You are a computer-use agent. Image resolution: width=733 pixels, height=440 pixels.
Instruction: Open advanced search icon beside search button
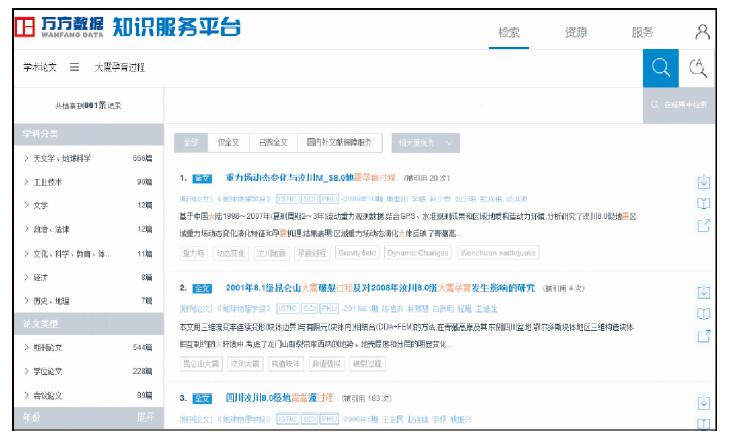pyautogui.click(x=700, y=68)
